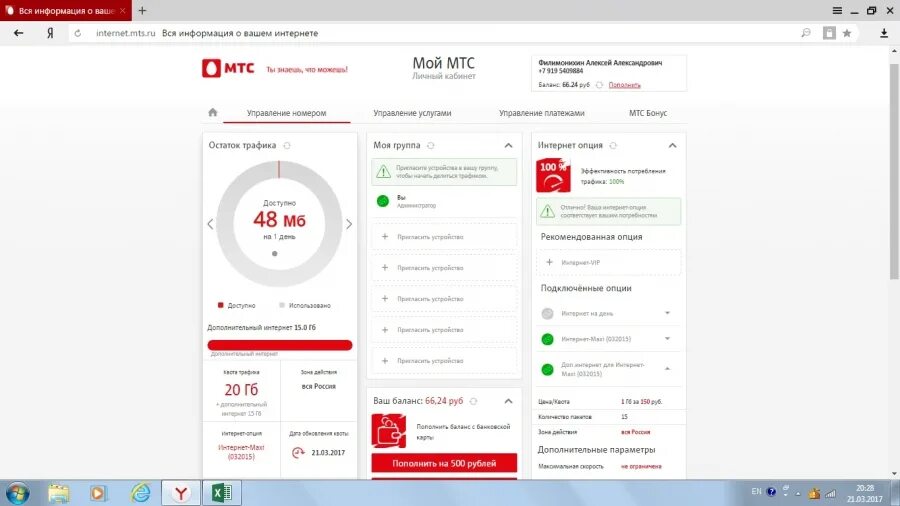The height and width of the screenshot is (506, 900).
Task: Refresh the Моя группа panel
Action: pos(430,146)
